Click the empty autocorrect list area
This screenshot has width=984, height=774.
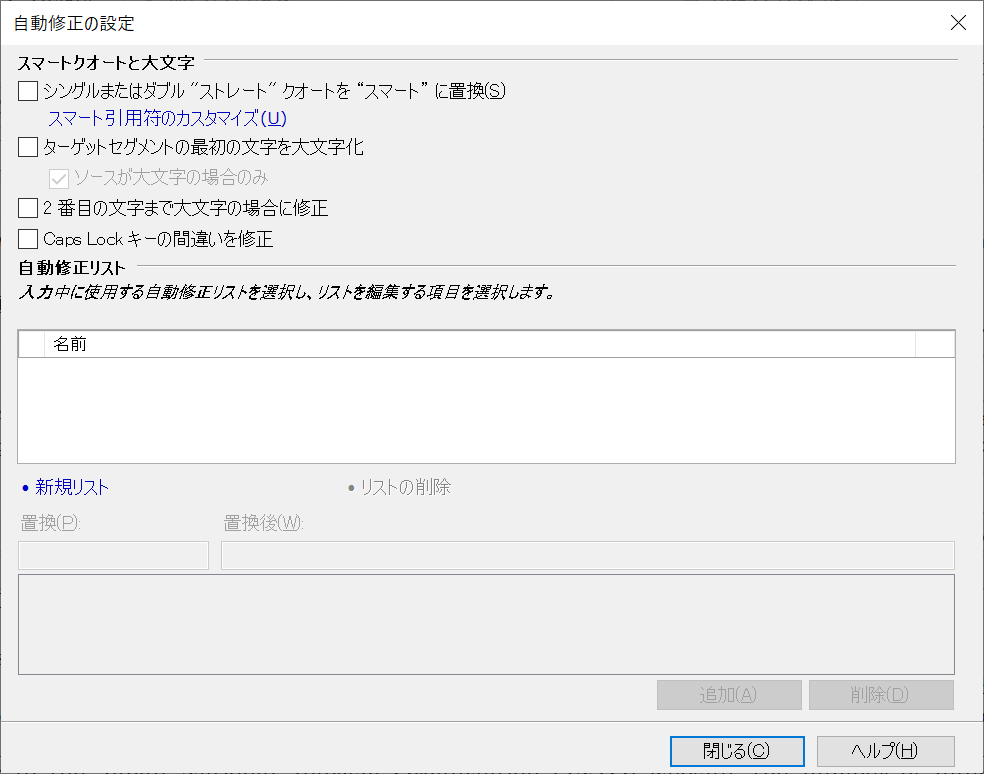click(x=486, y=410)
